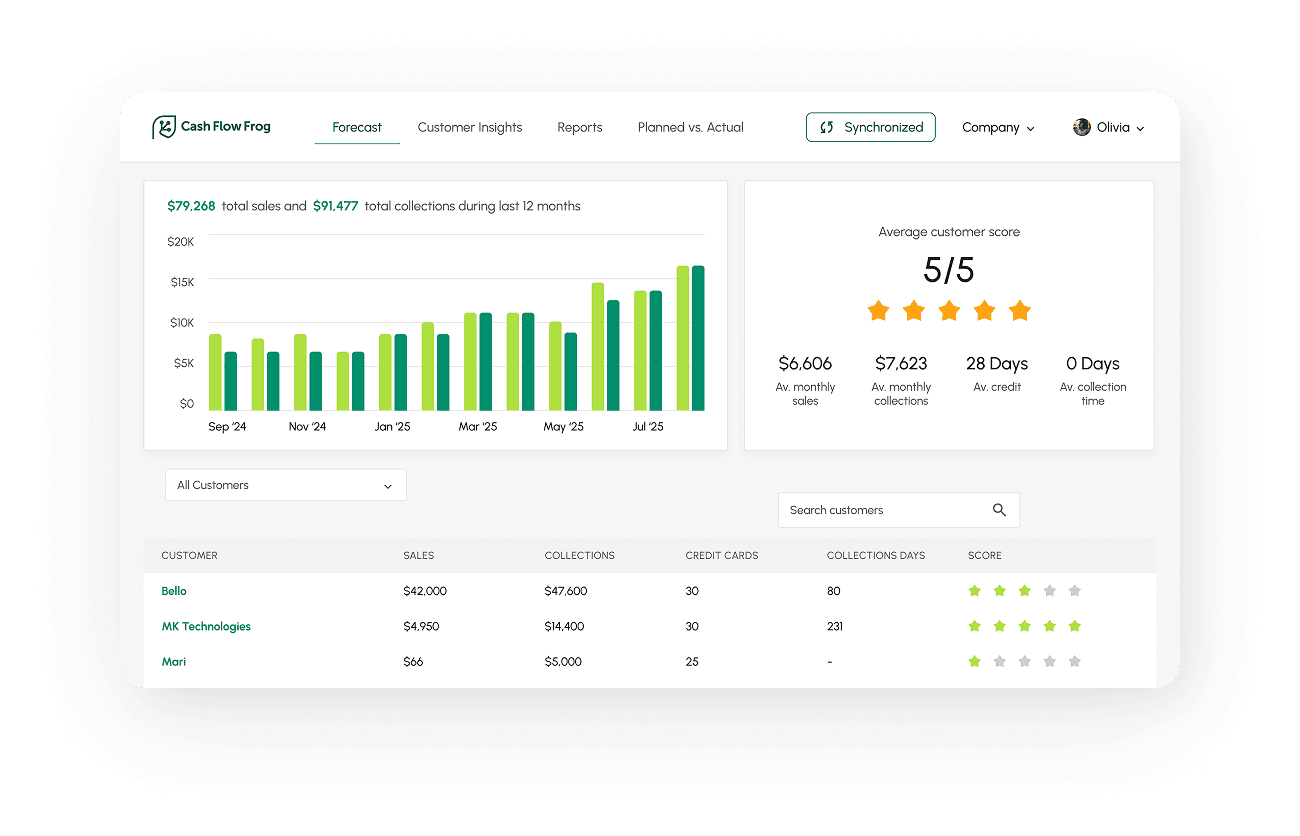This screenshot has height=836, width=1300.
Task: Click the sync arrows icon in Synchronized button
Action: [827, 127]
